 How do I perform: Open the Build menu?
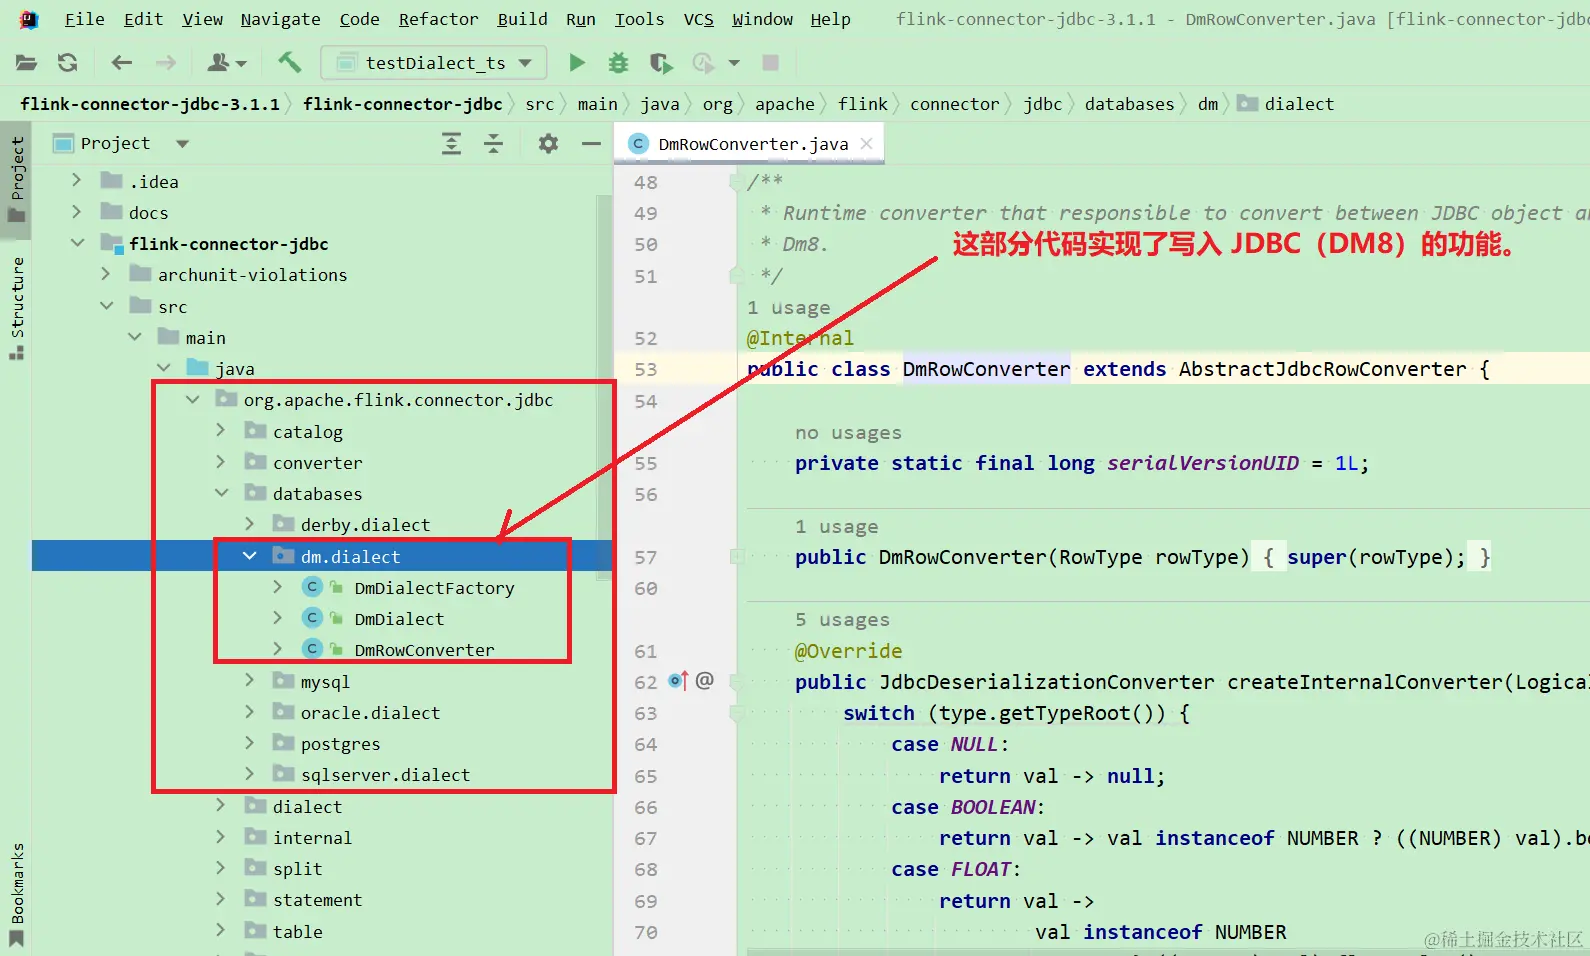point(523,19)
